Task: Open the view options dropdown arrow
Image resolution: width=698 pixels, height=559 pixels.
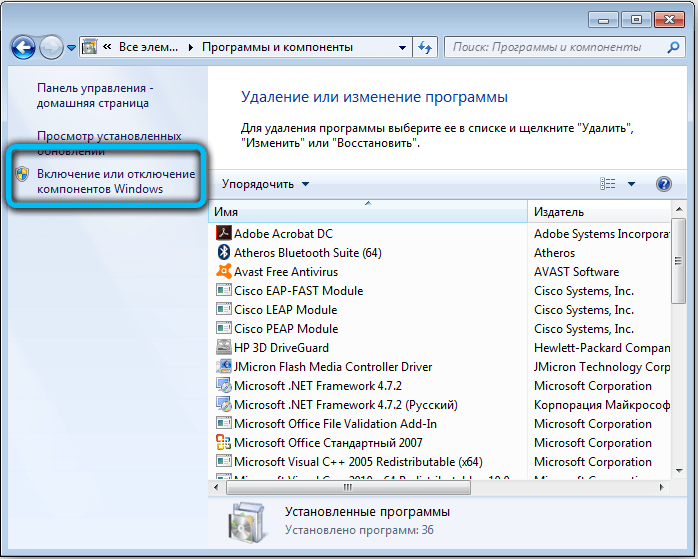Action: point(631,184)
